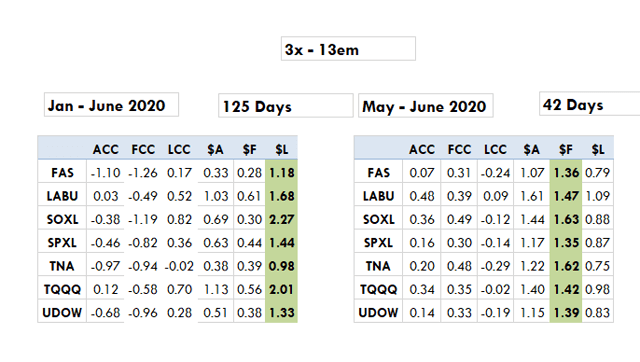Image resolution: width=640 pixels, height=362 pixels.
Task: Select the $F header in right table
Action: coord(566,149)
